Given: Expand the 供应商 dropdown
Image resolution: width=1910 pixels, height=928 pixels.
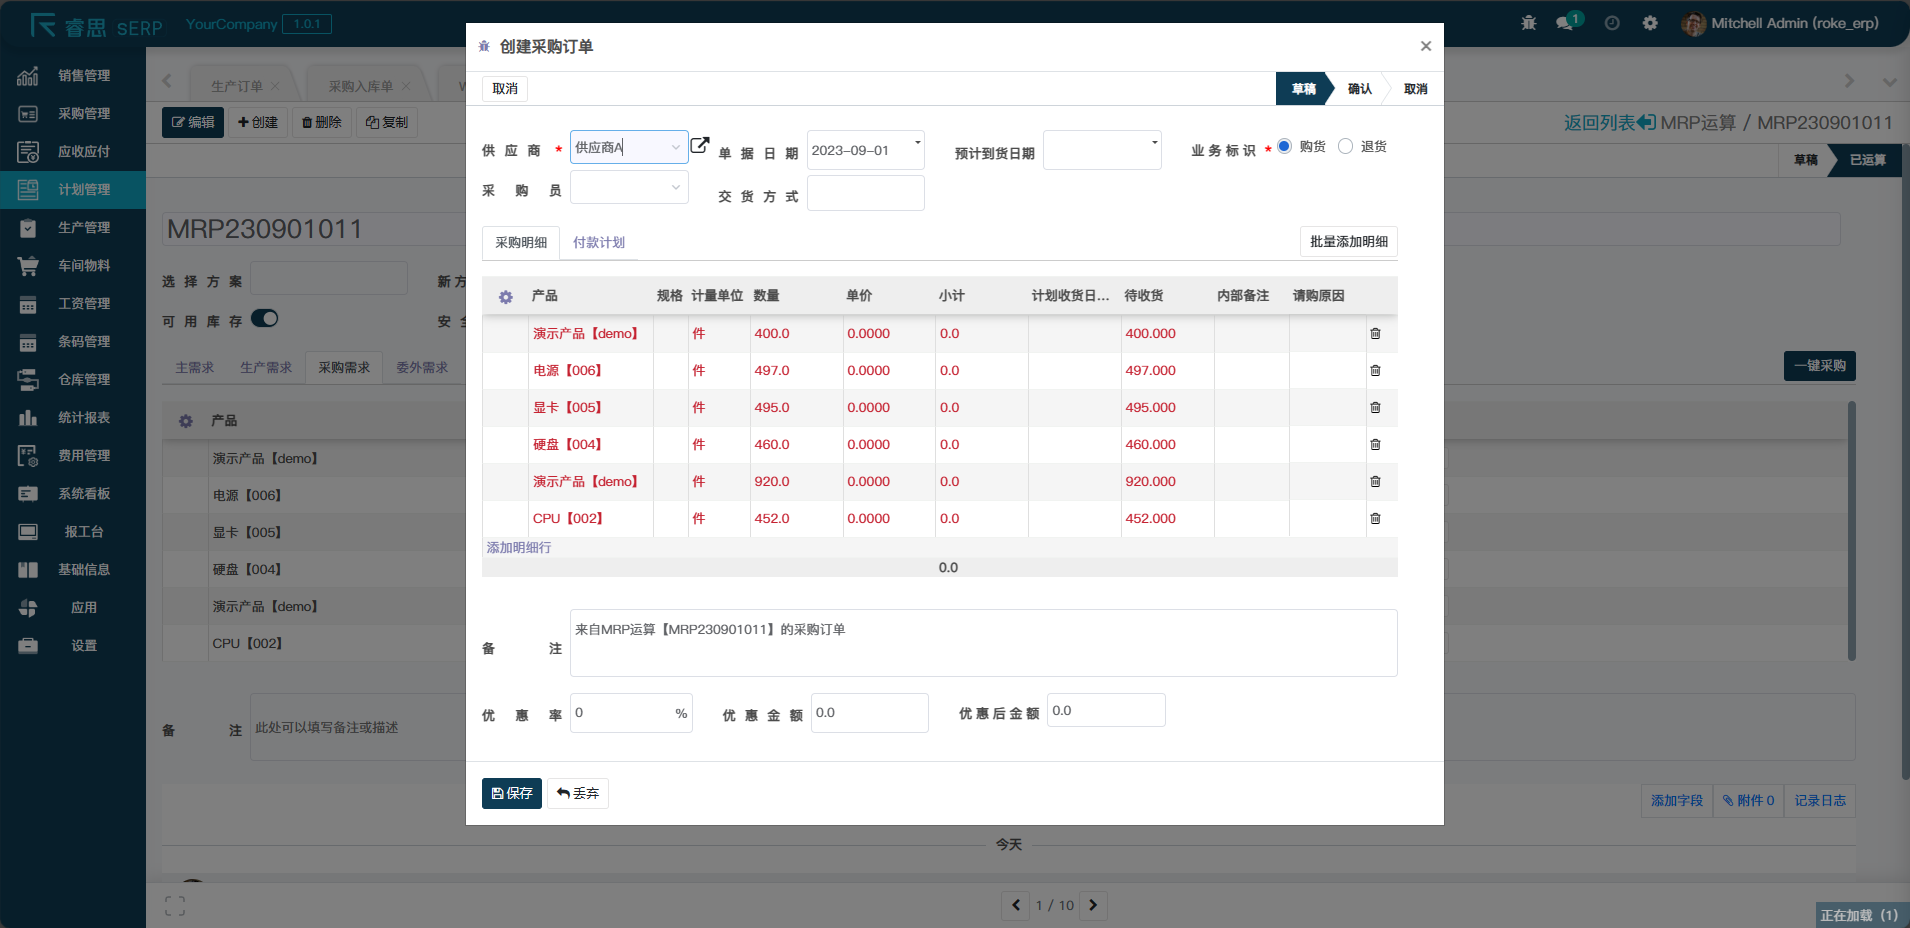Looking at the screenshot, I should tap(675, 148).
